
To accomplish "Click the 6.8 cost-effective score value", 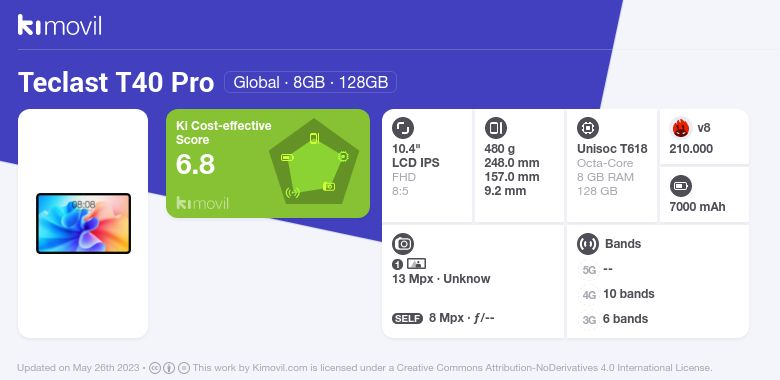I will coord(195,164).
